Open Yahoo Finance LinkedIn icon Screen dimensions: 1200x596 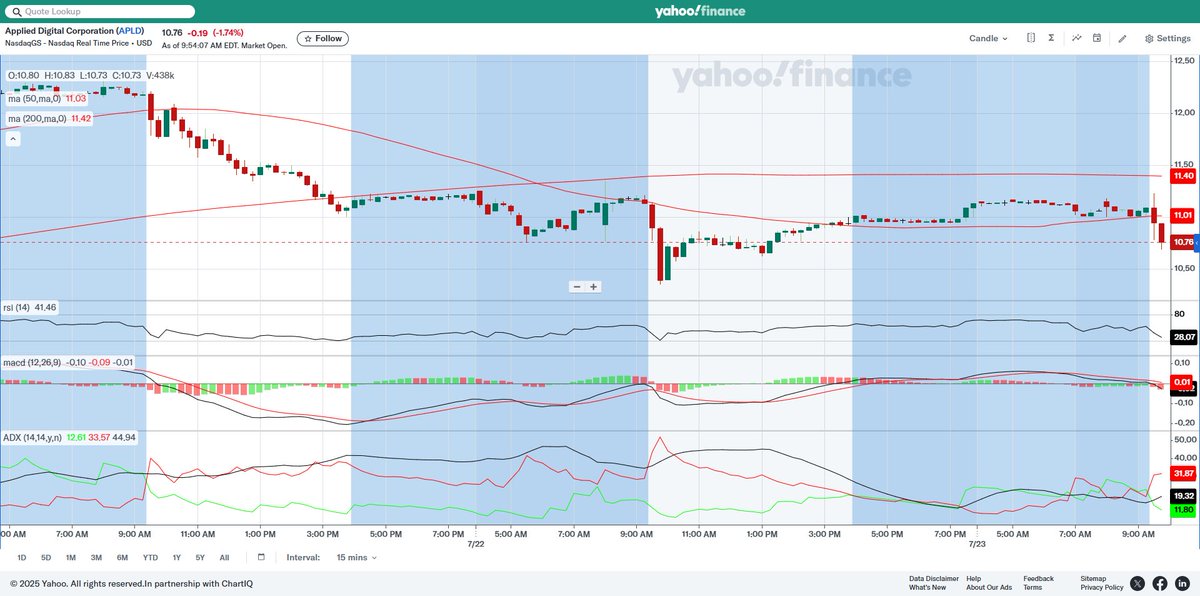tap(1183, 583)
